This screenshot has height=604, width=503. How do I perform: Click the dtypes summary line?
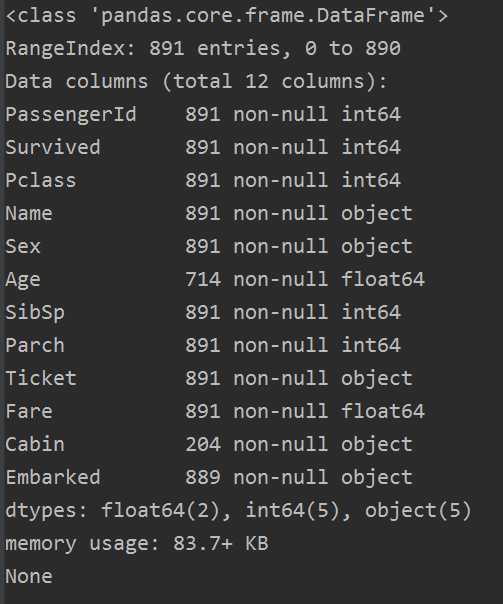(238, 511)
